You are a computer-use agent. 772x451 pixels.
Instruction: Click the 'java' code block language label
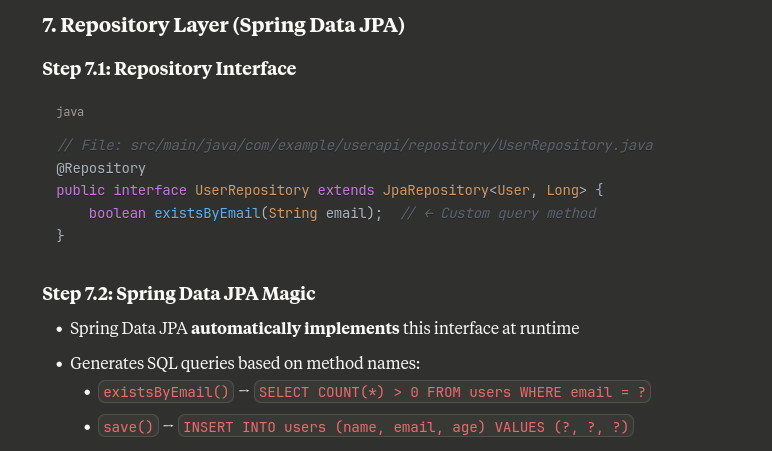click(70, 112)
